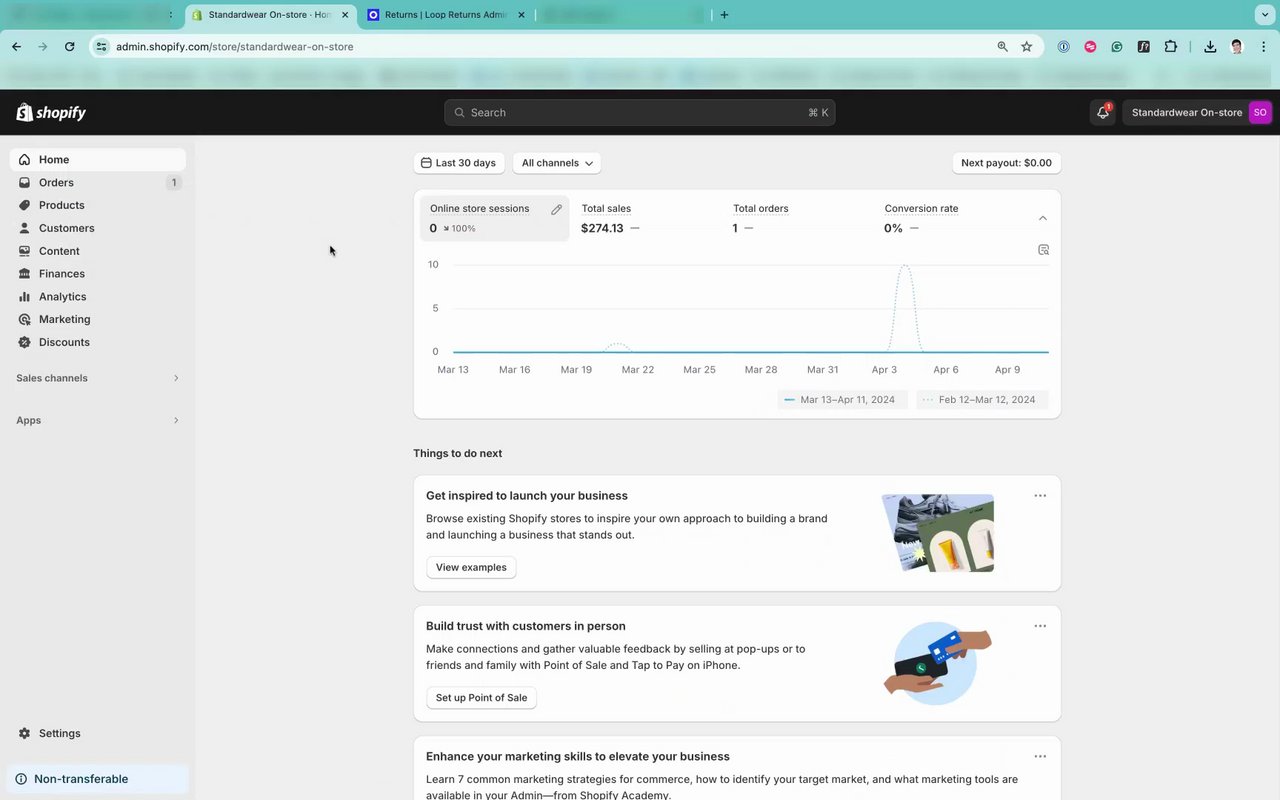Click the Next payout button
The width and height of the screenshot is (1280, 800).
(1006, 163)
